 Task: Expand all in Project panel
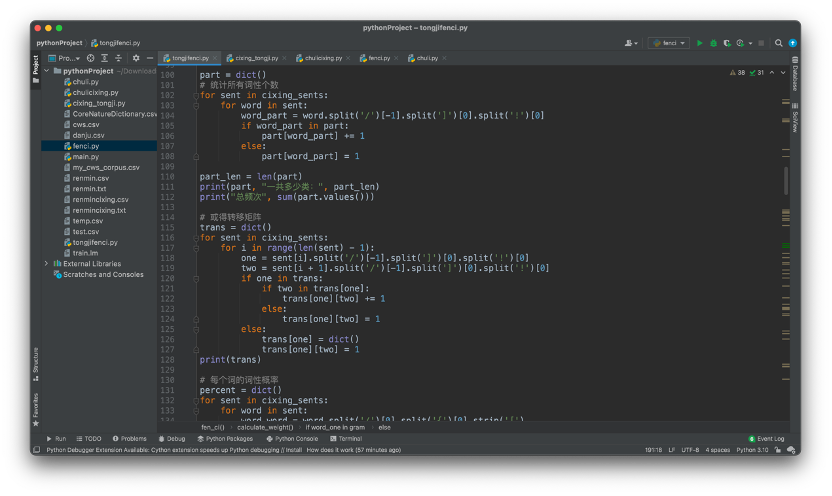click(x=105, y=58)
